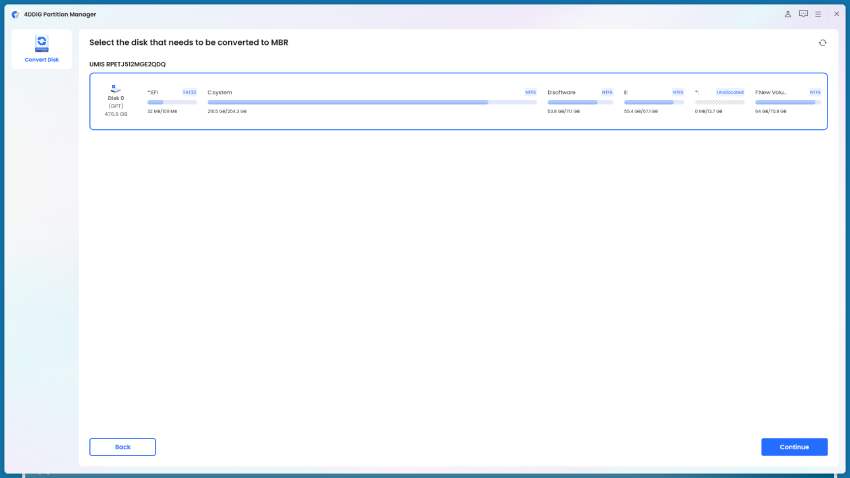Click the size text under D:software
This screenshot has height=478, width=850.
pos(564,112)
